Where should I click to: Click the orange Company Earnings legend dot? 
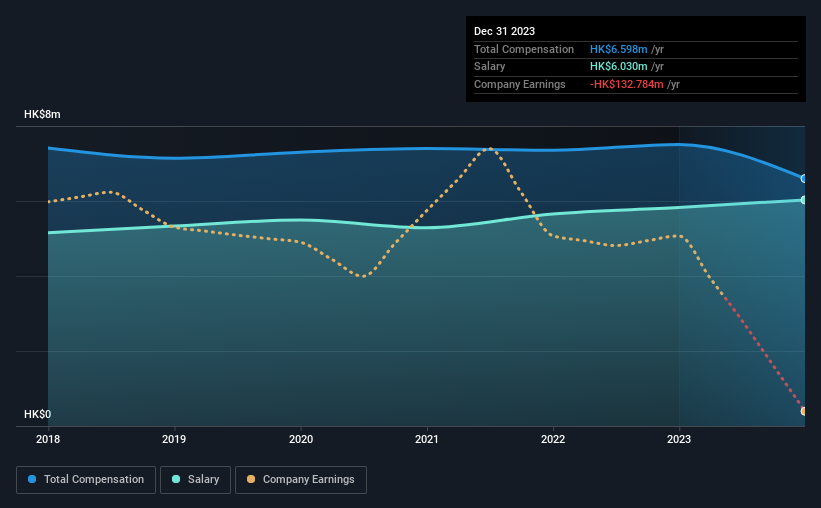[251, 479]
